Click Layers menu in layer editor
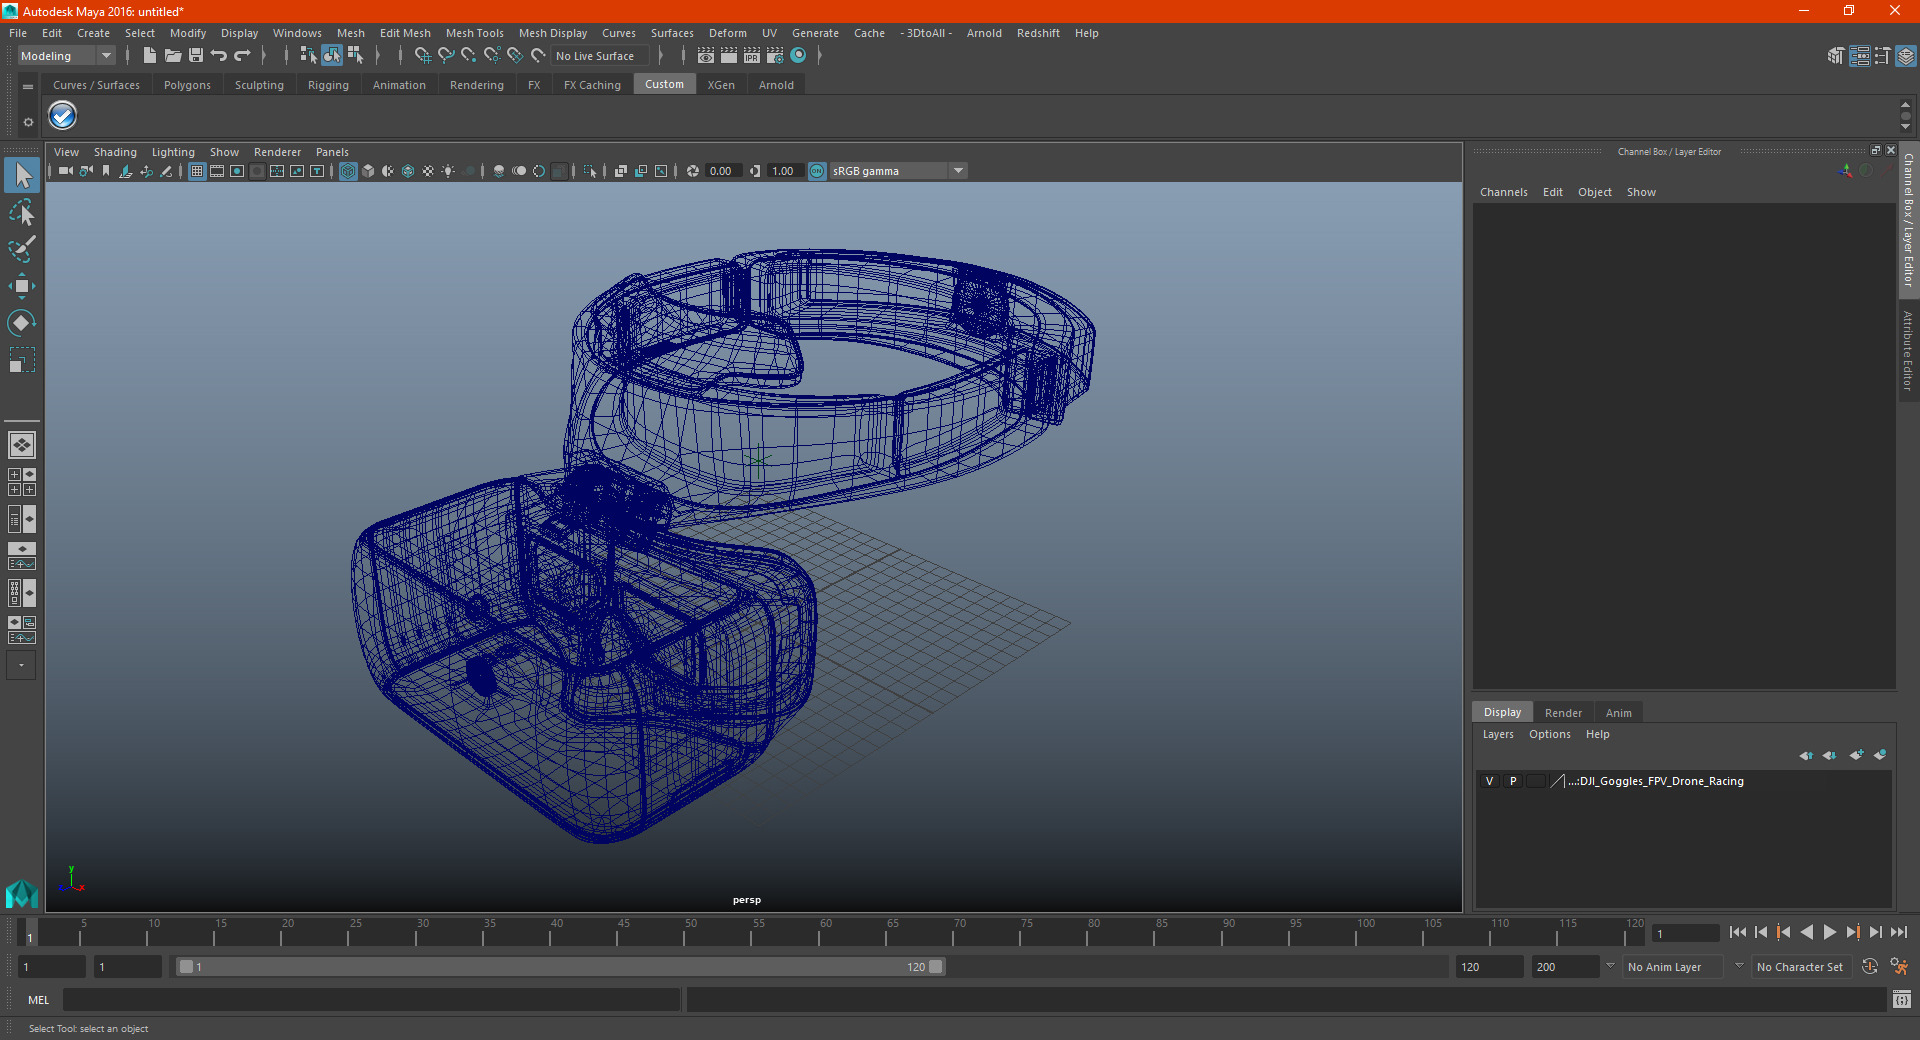This screenshot has height=1040, width=1920. point(1497,734)
